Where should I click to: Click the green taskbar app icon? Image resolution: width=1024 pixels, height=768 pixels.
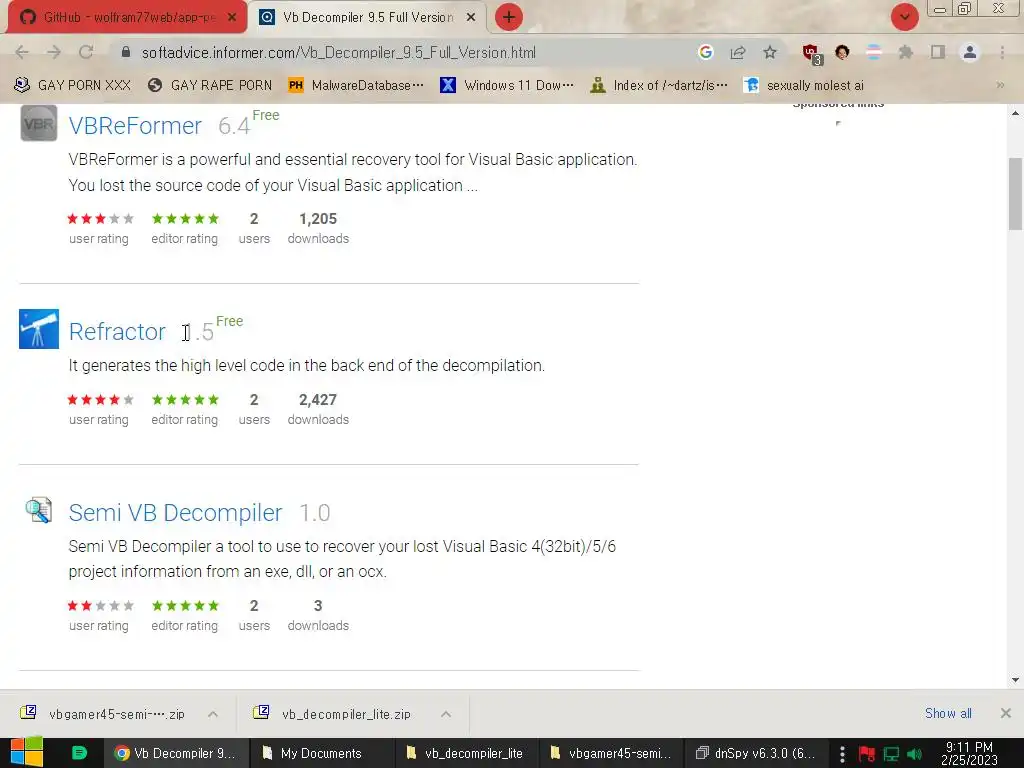coord(79,753)
